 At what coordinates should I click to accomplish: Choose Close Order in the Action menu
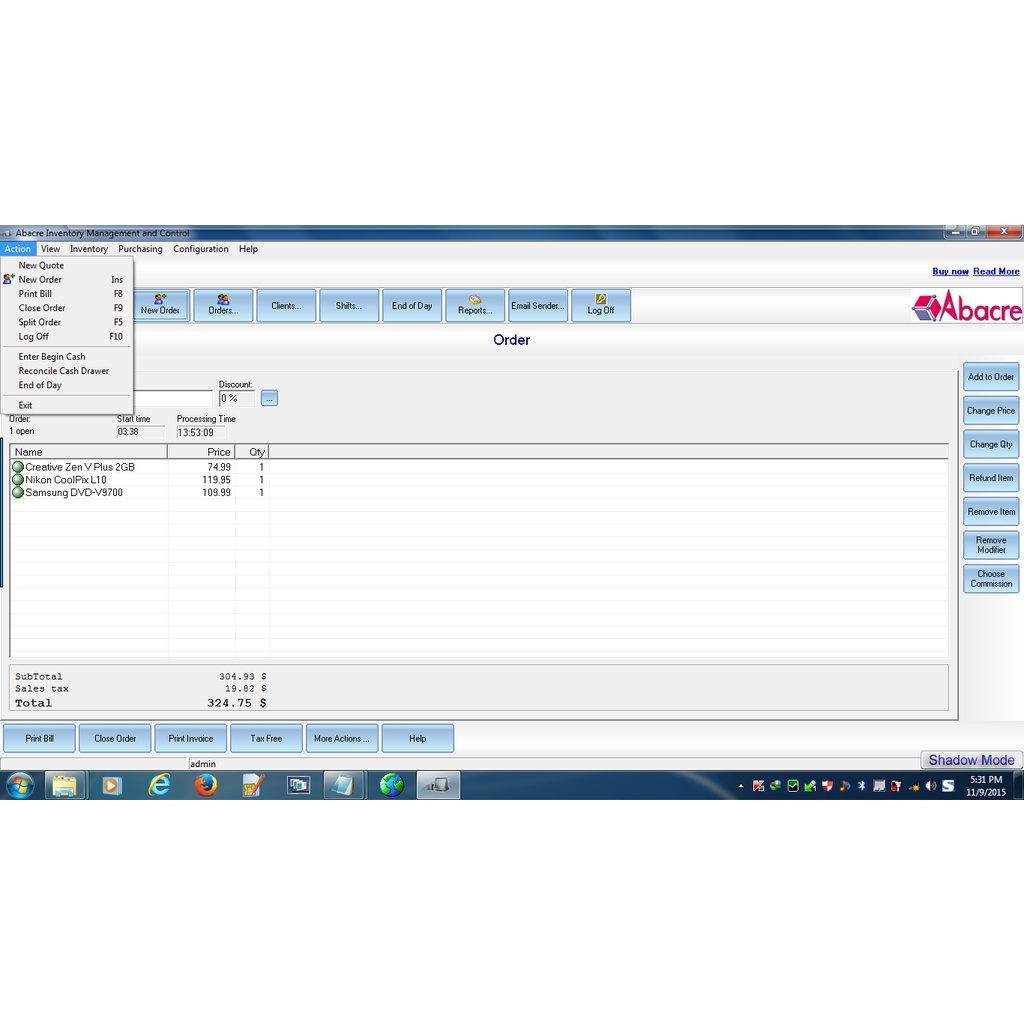pyautogui.click(x=67, y=308)
